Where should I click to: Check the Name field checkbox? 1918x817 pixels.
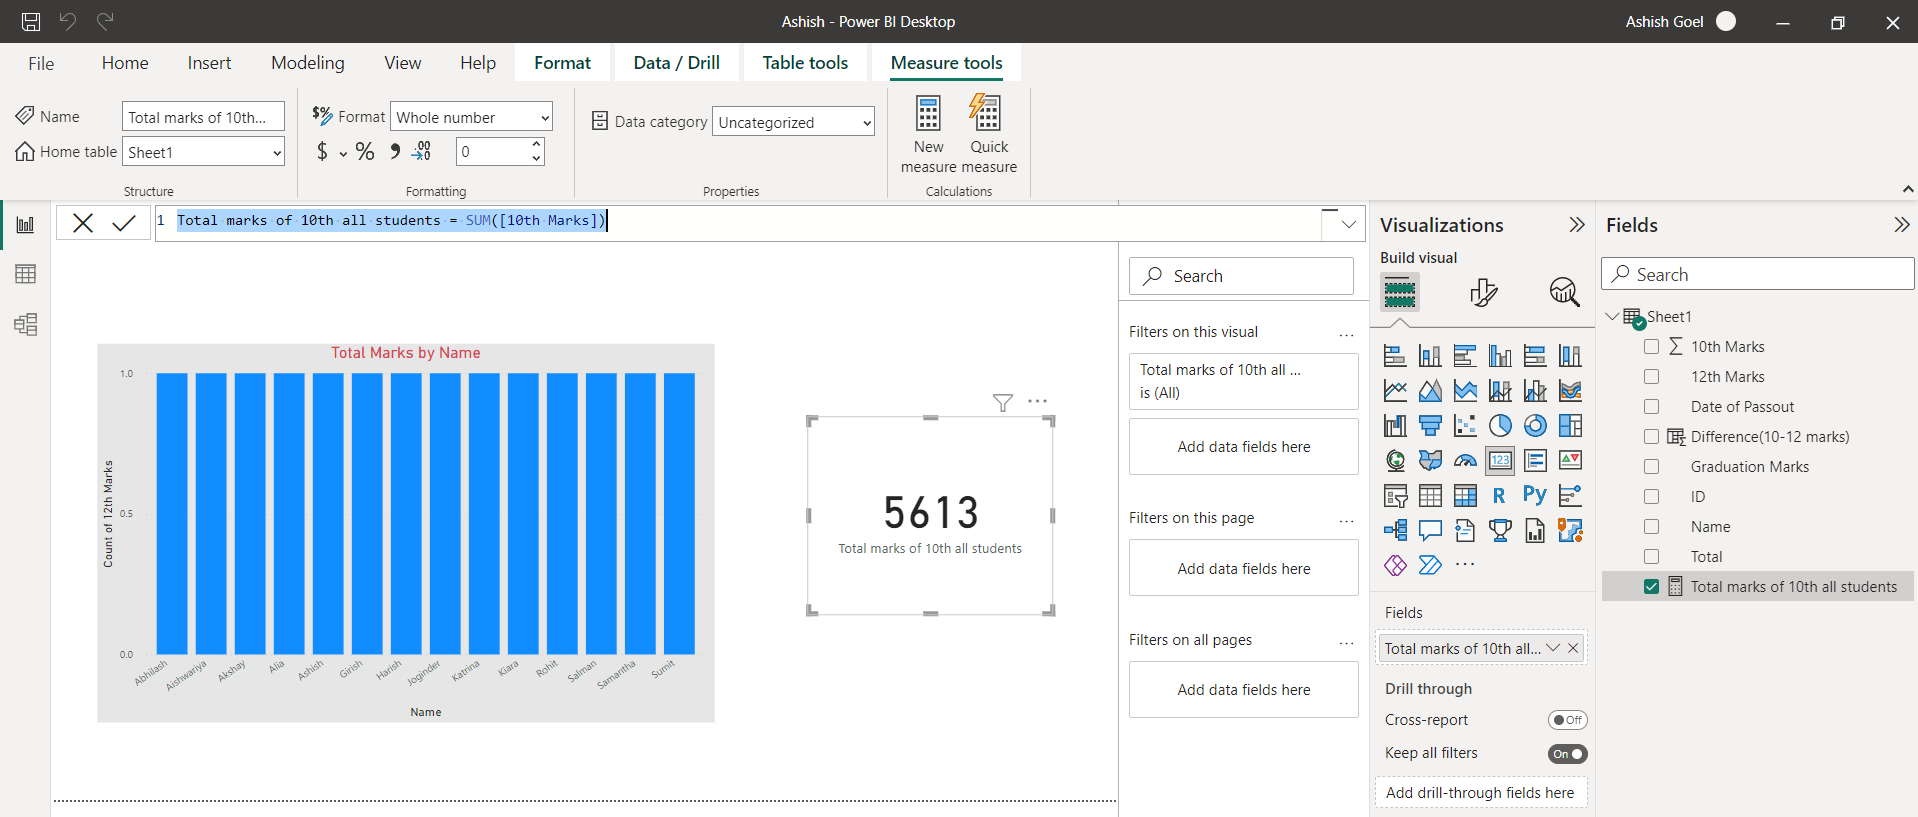[1651, 526]
